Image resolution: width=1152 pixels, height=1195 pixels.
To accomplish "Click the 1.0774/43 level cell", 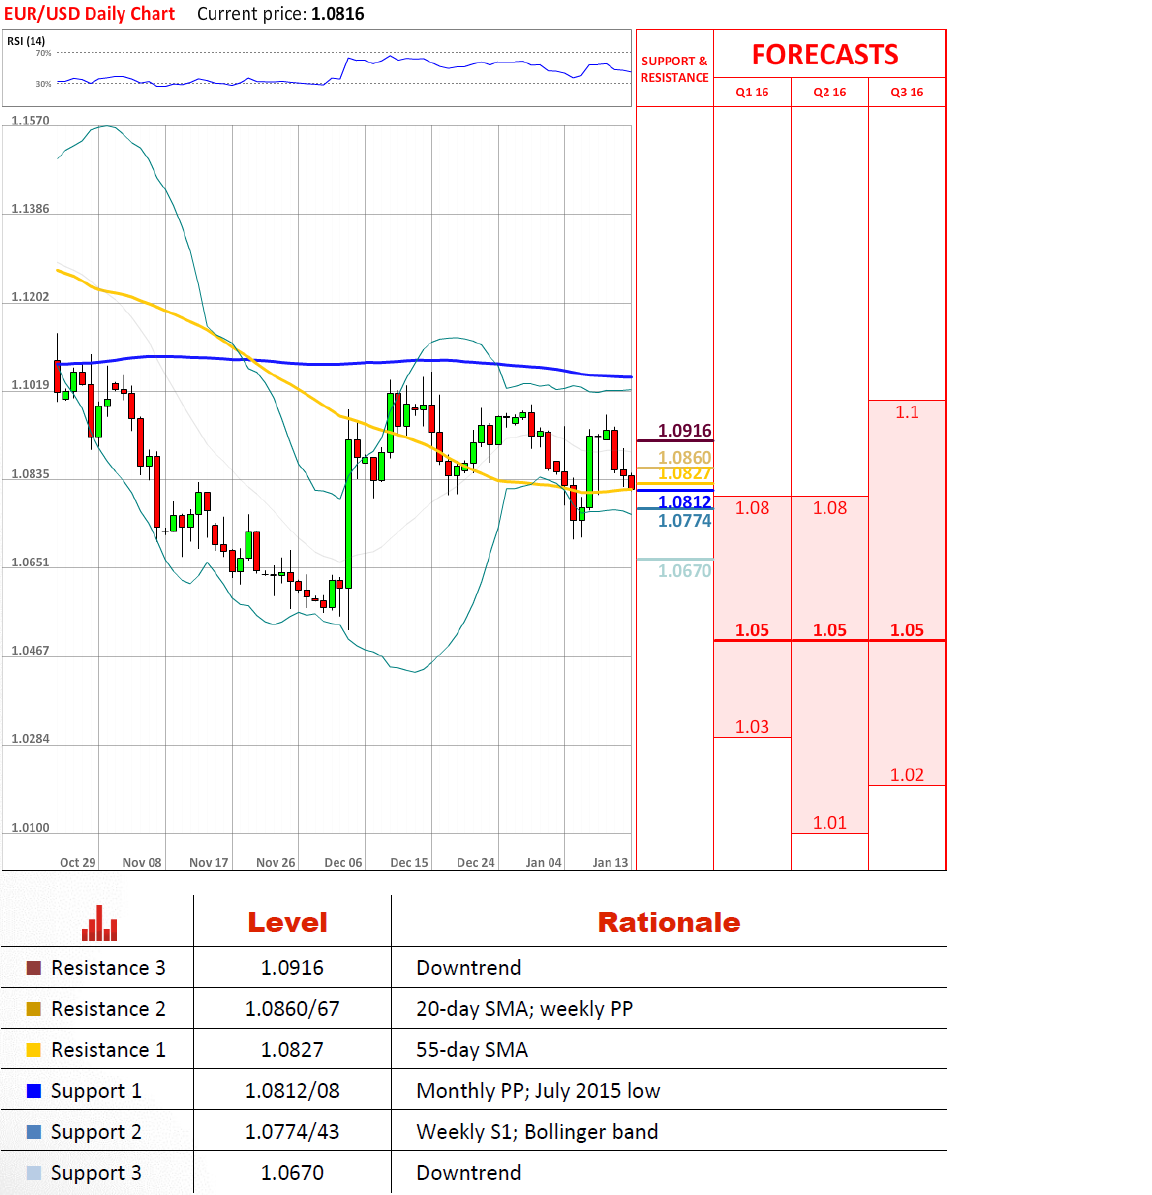I will pyautogui.click(x=292, y=1133).
